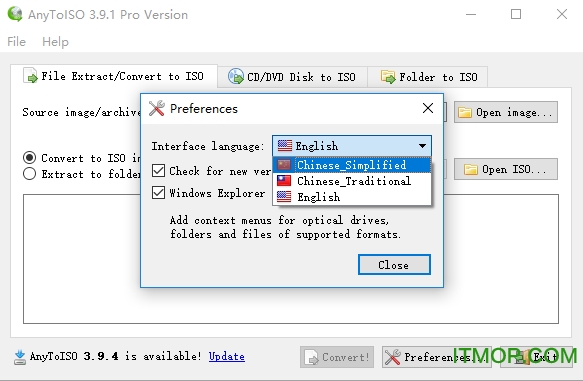This screenshot has width=583, height=381.
Task: Click the AnyToISO app icon in title bar
Action: [x=15, y=14]
